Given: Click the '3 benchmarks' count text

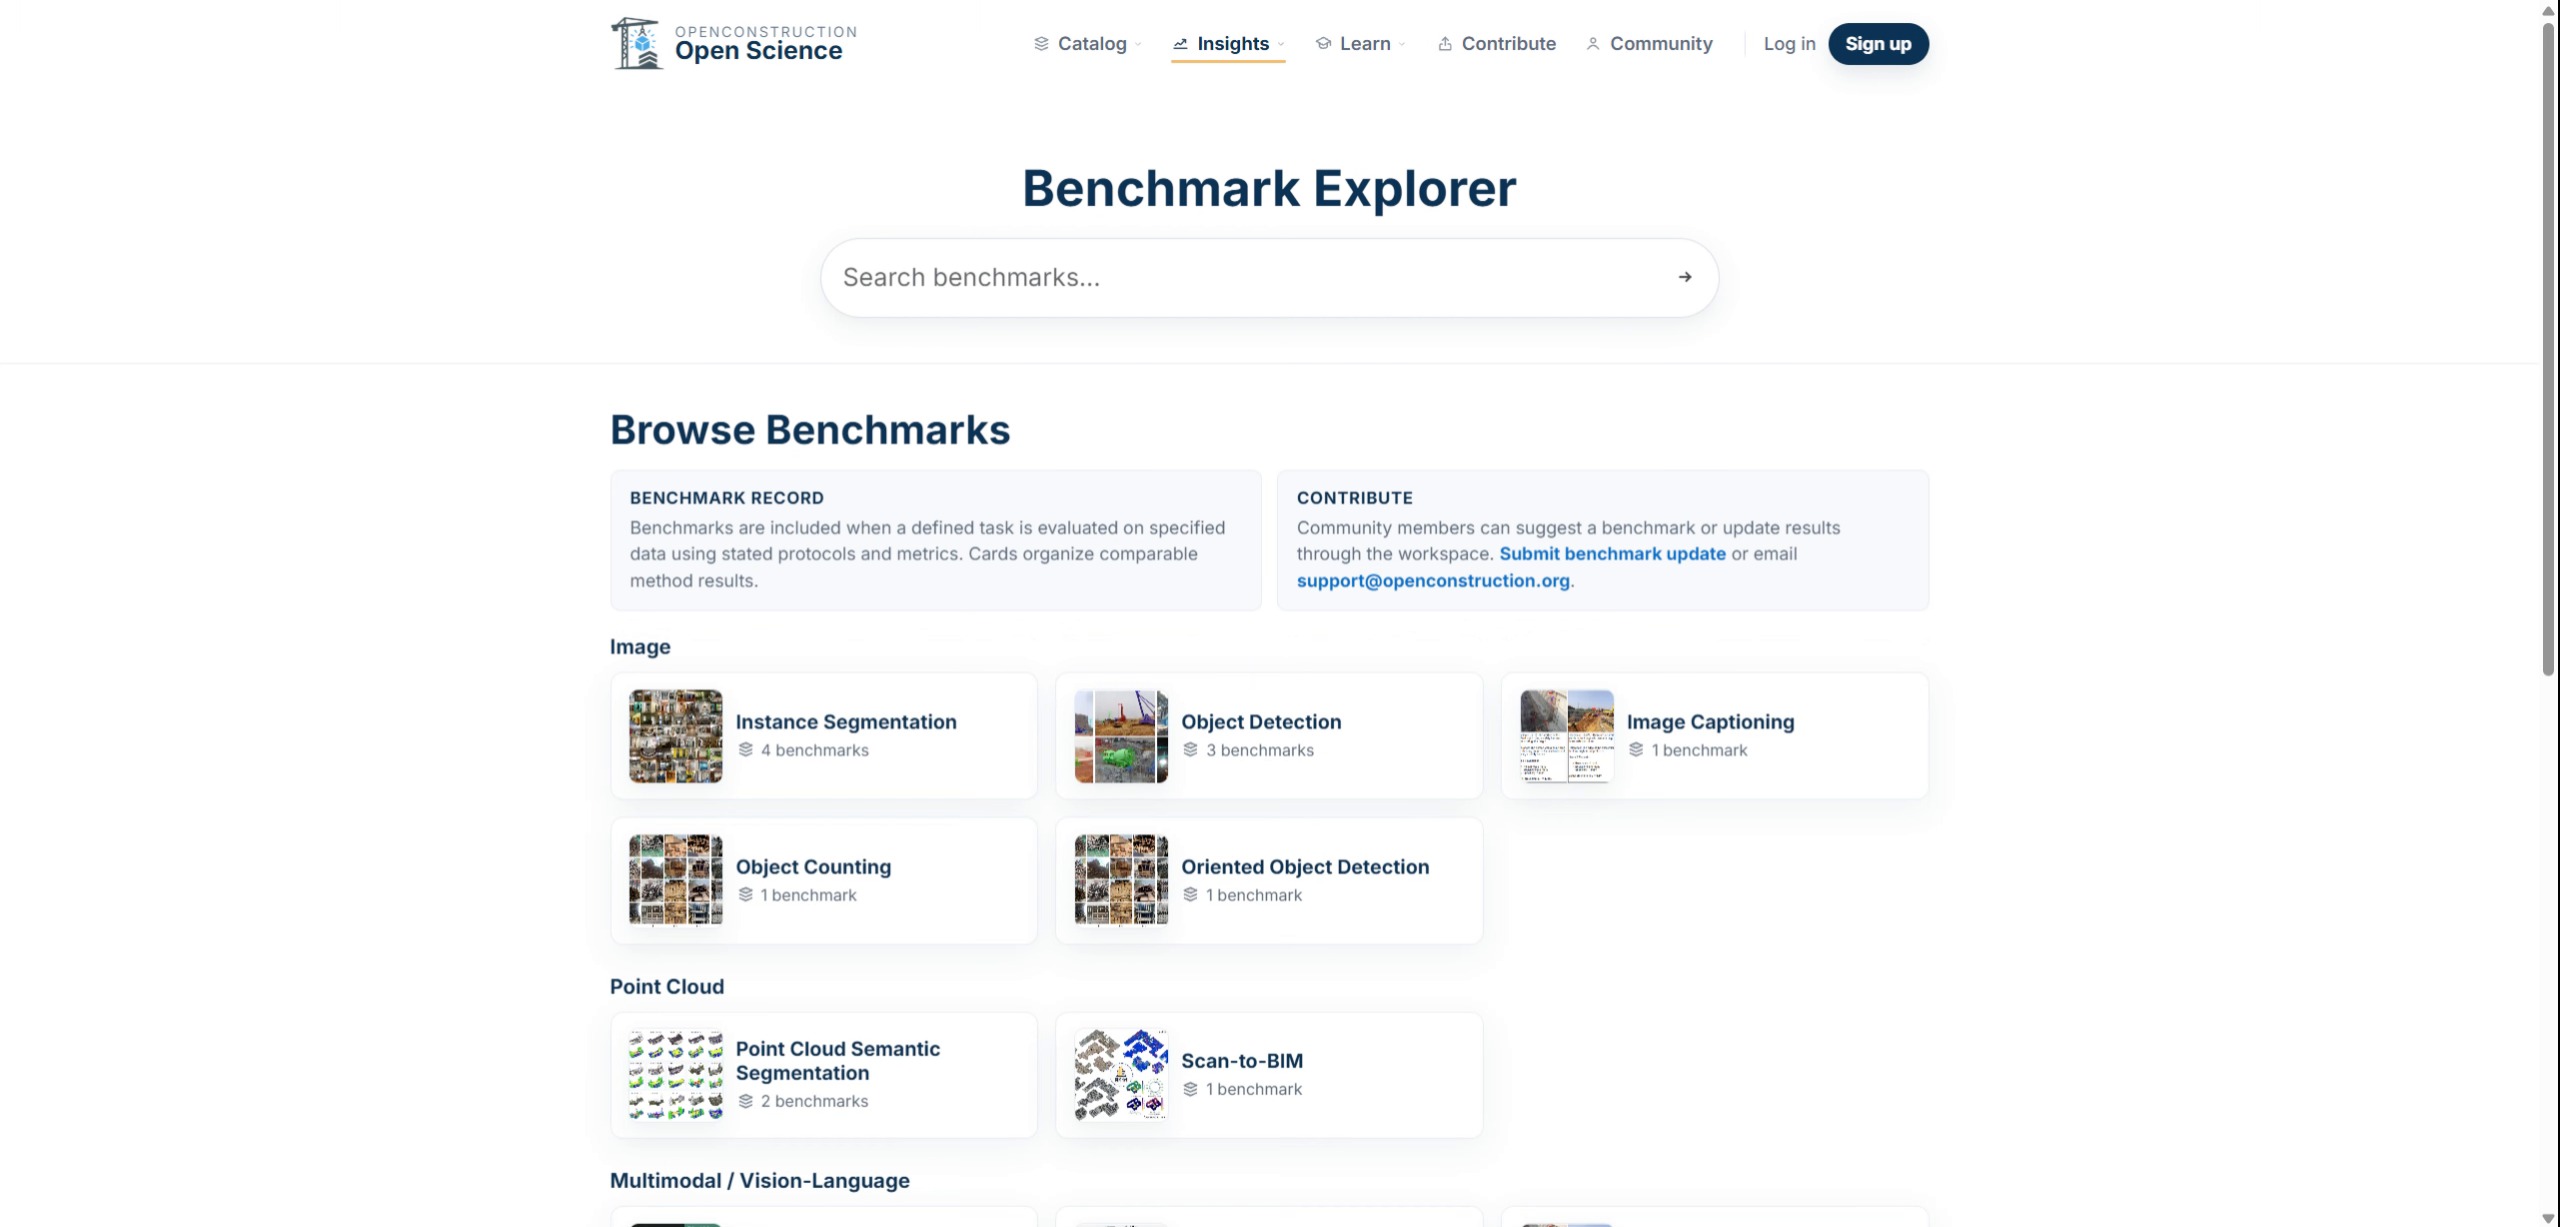Looking at the screenshot, I should click(x=1260, y=750).
